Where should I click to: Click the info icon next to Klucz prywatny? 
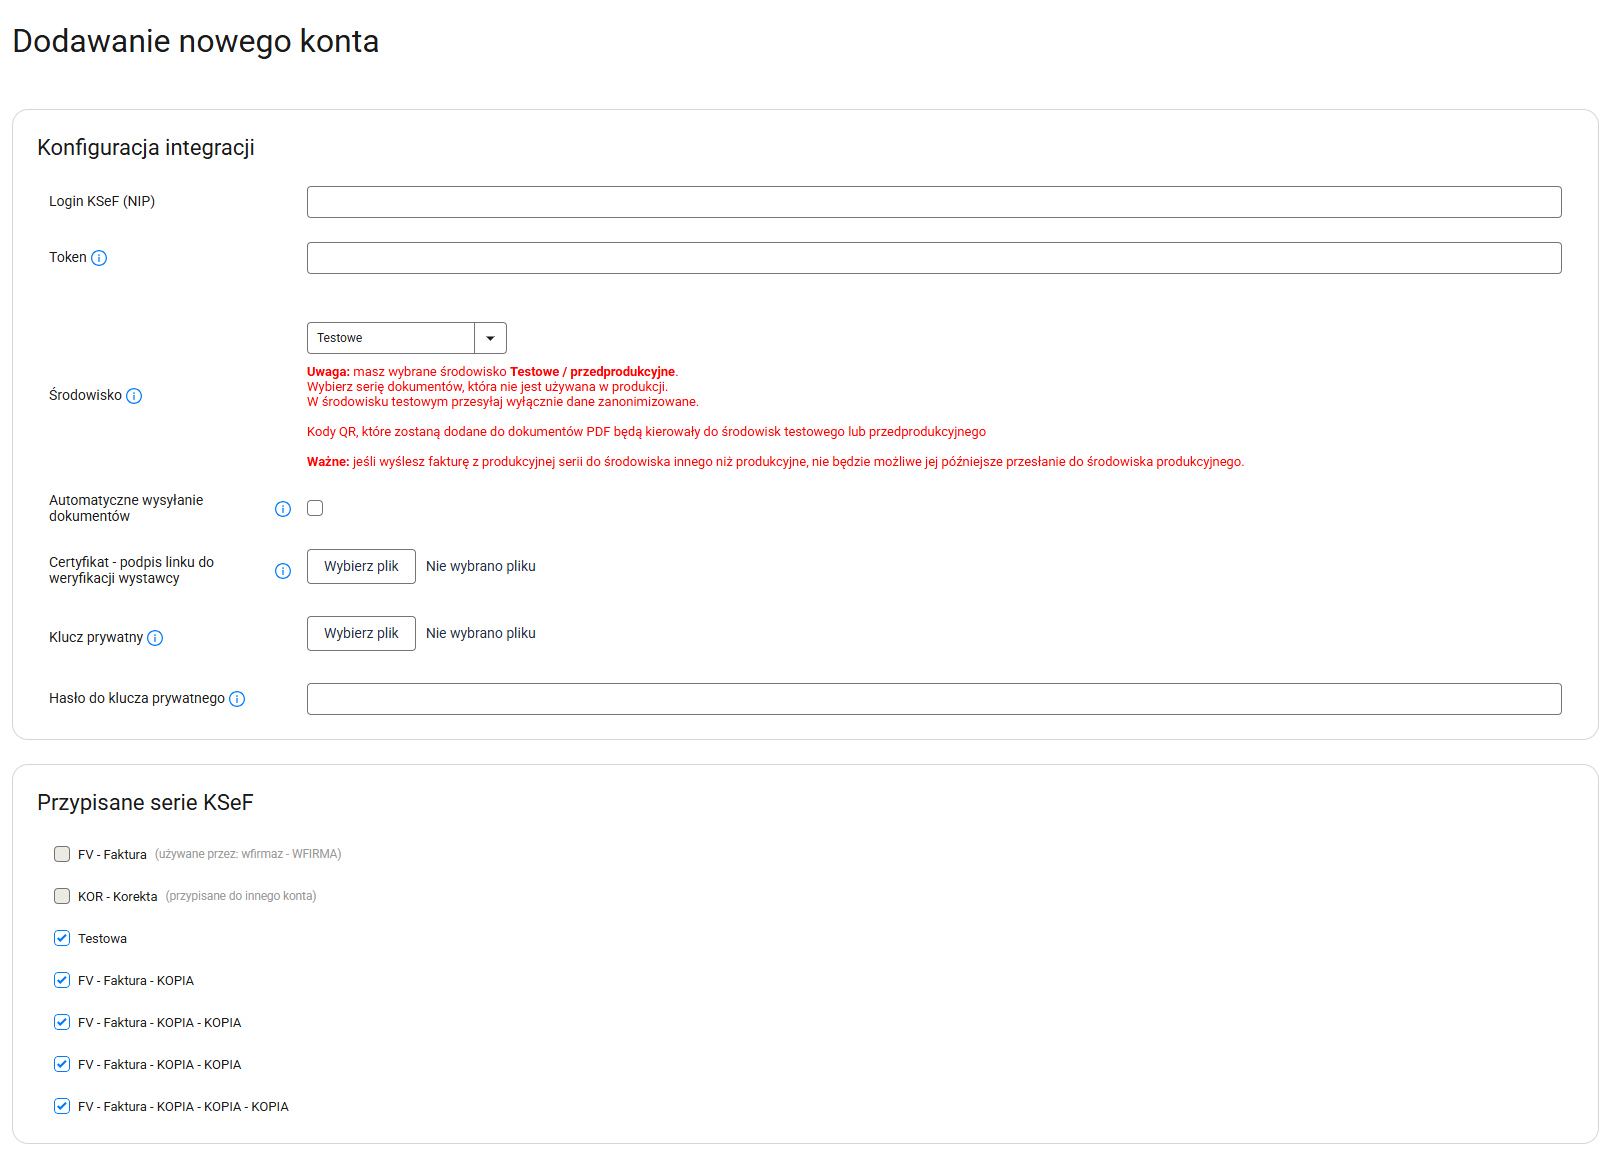(155, 638)
